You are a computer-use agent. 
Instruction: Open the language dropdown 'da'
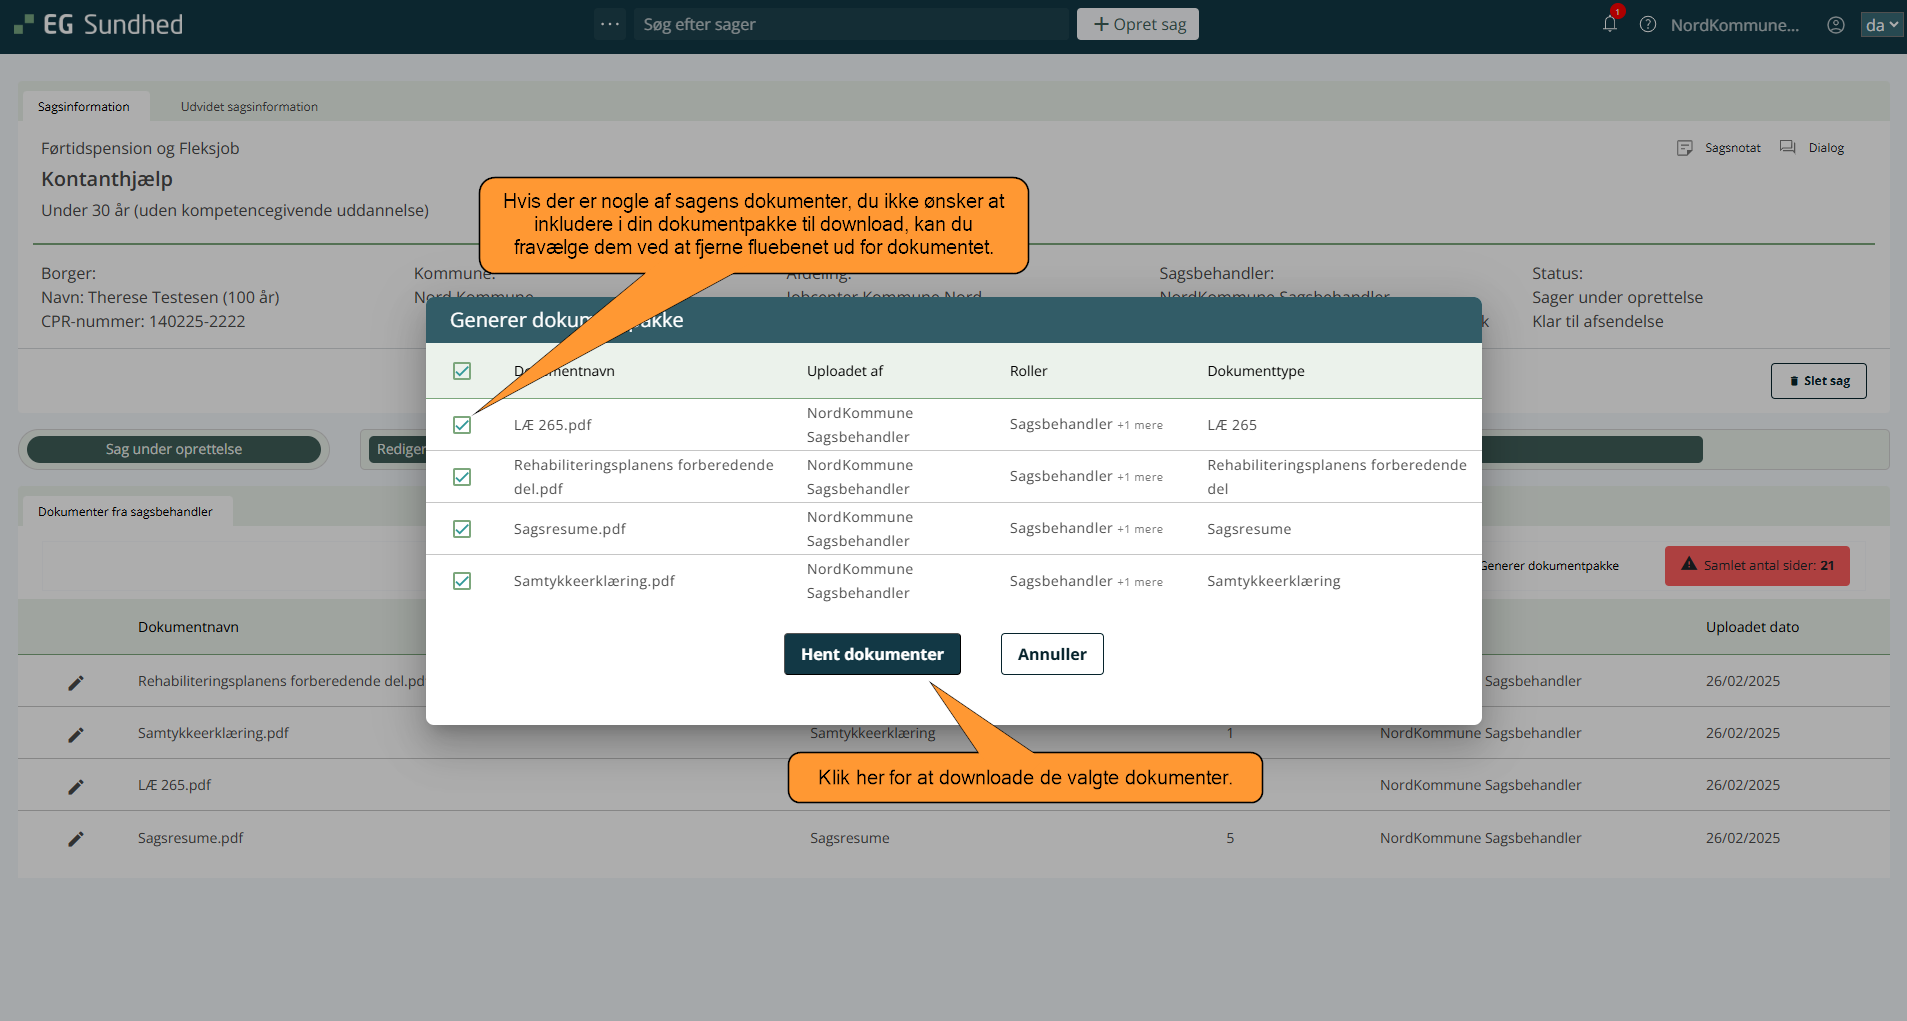click(1880, 25)
